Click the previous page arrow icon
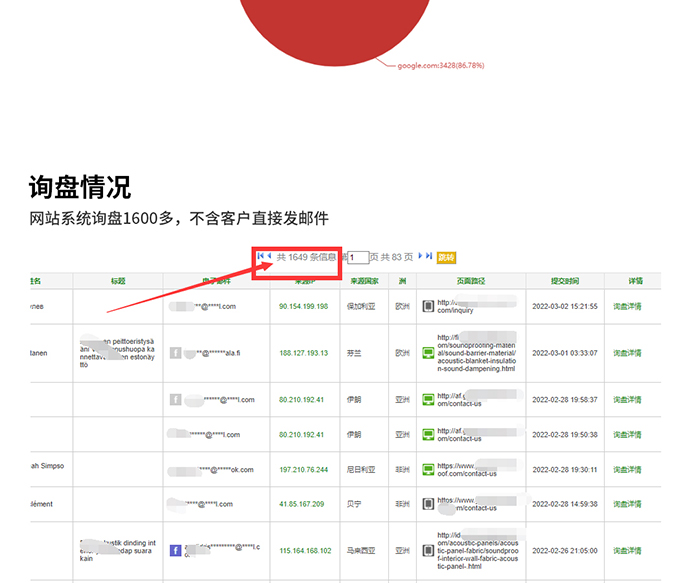The height and width of the screenshot is (583, 700). (x=269, y=256)
